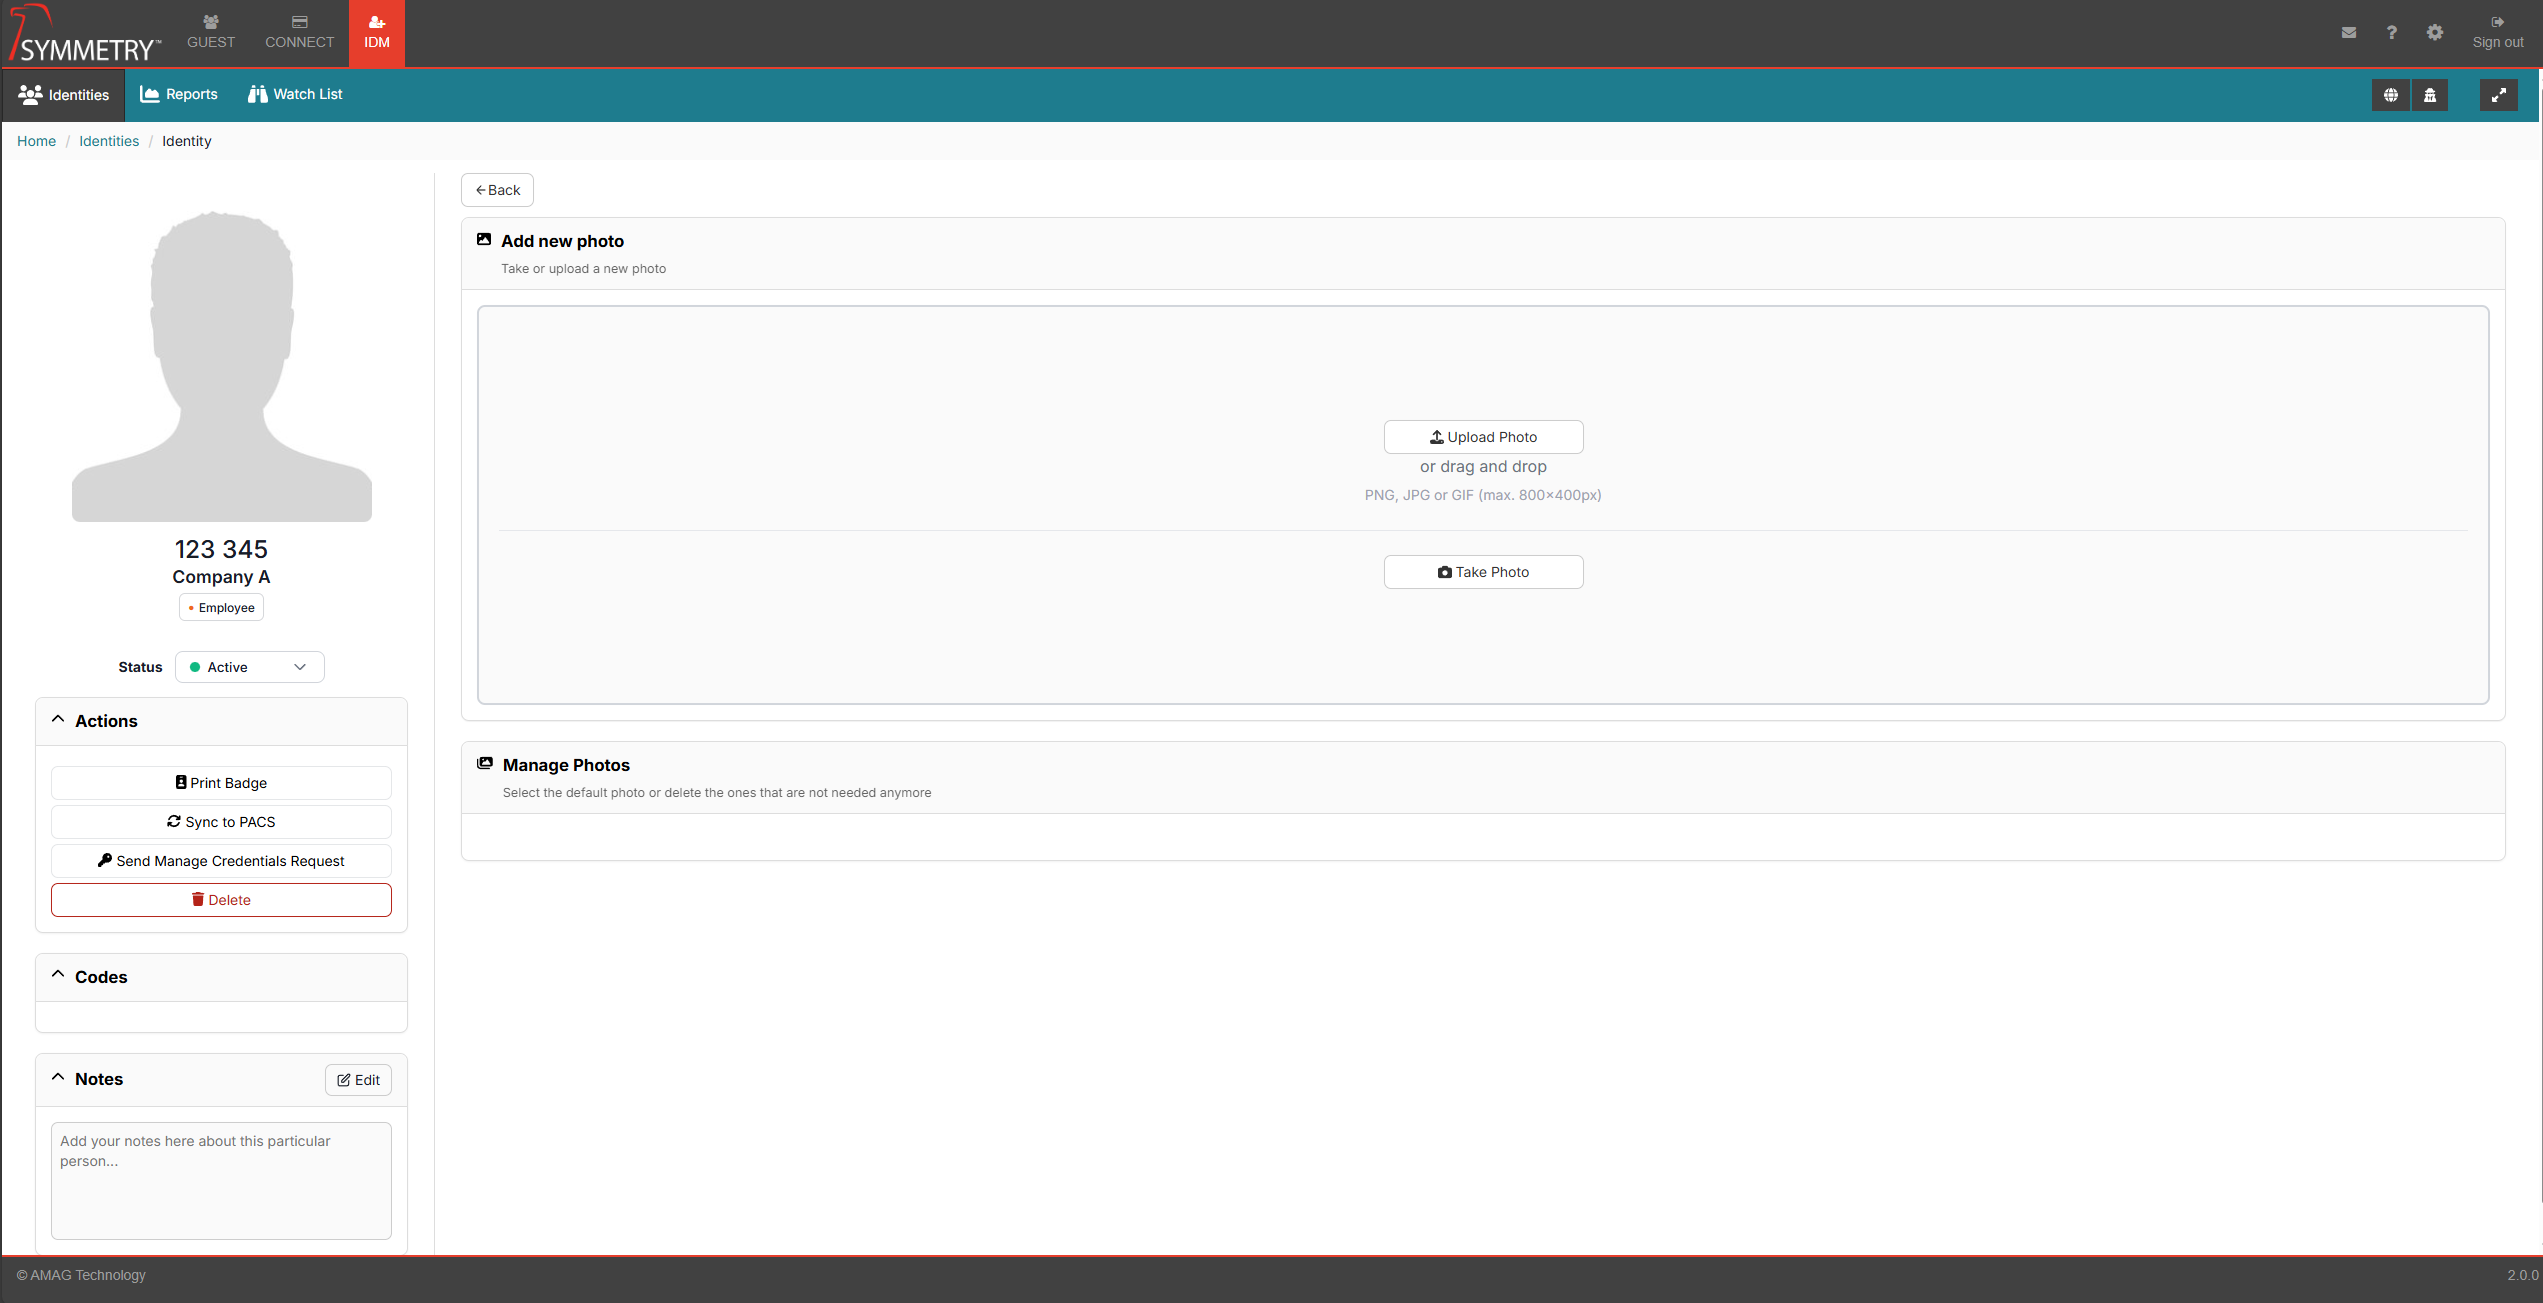Image resolution: width=2543 pixels, height=1303 pixels.
Task: Collapse the Actions panel
Action: pyautogui.click(x=58, y=720)
